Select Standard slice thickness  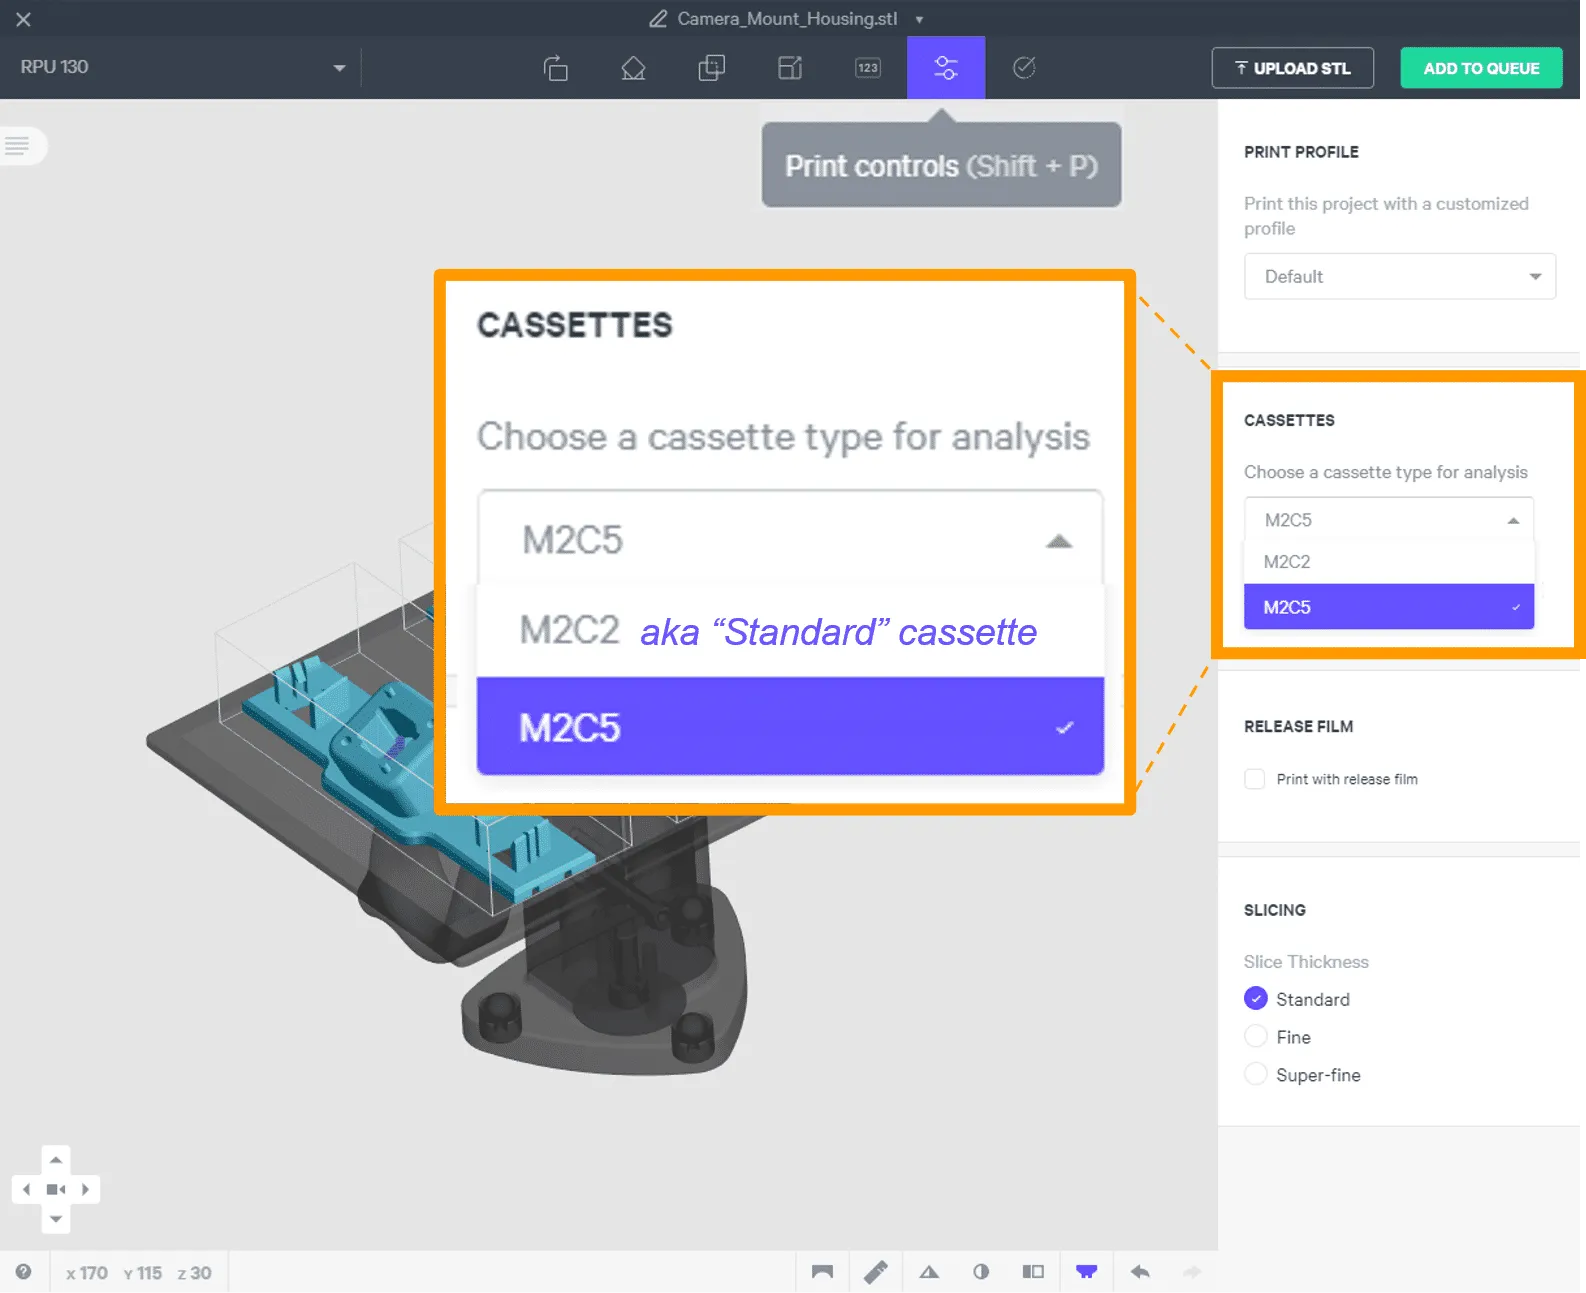coord(1256,999)
